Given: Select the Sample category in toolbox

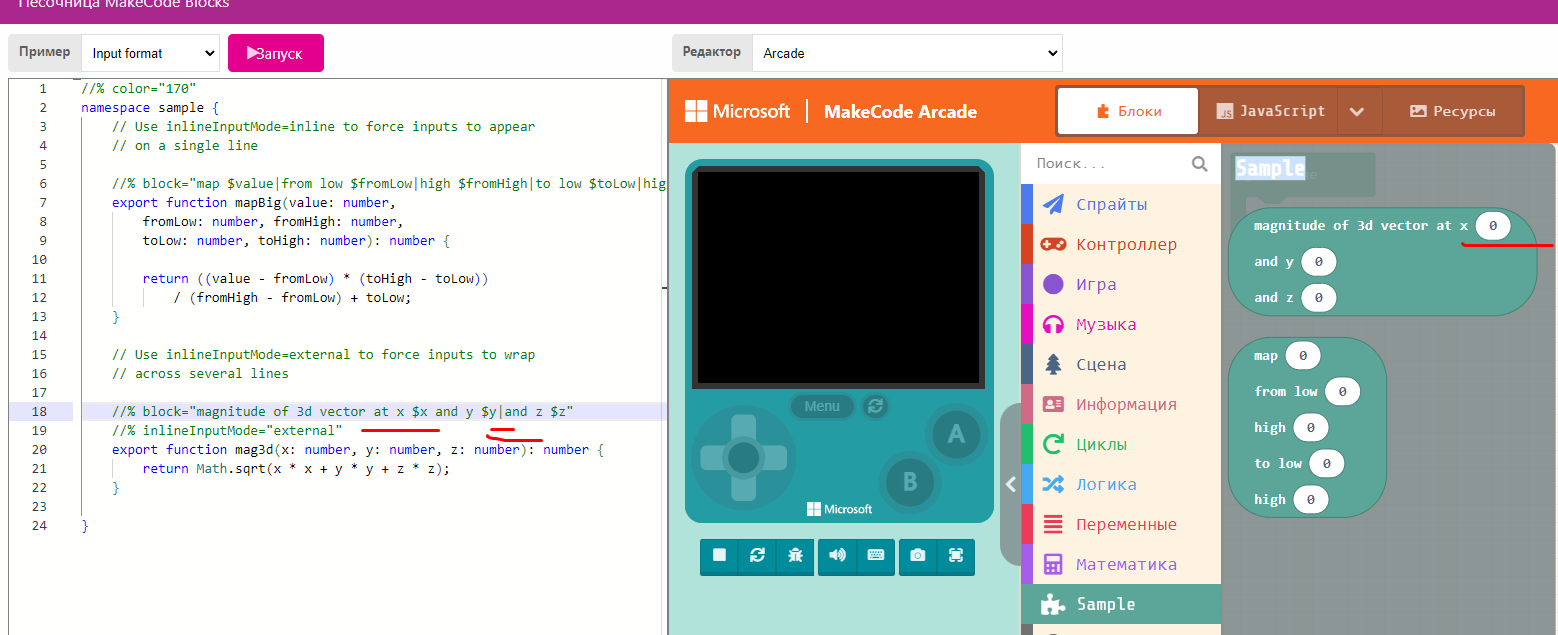Looking at the screenshot, I should tap(1121, 604).
